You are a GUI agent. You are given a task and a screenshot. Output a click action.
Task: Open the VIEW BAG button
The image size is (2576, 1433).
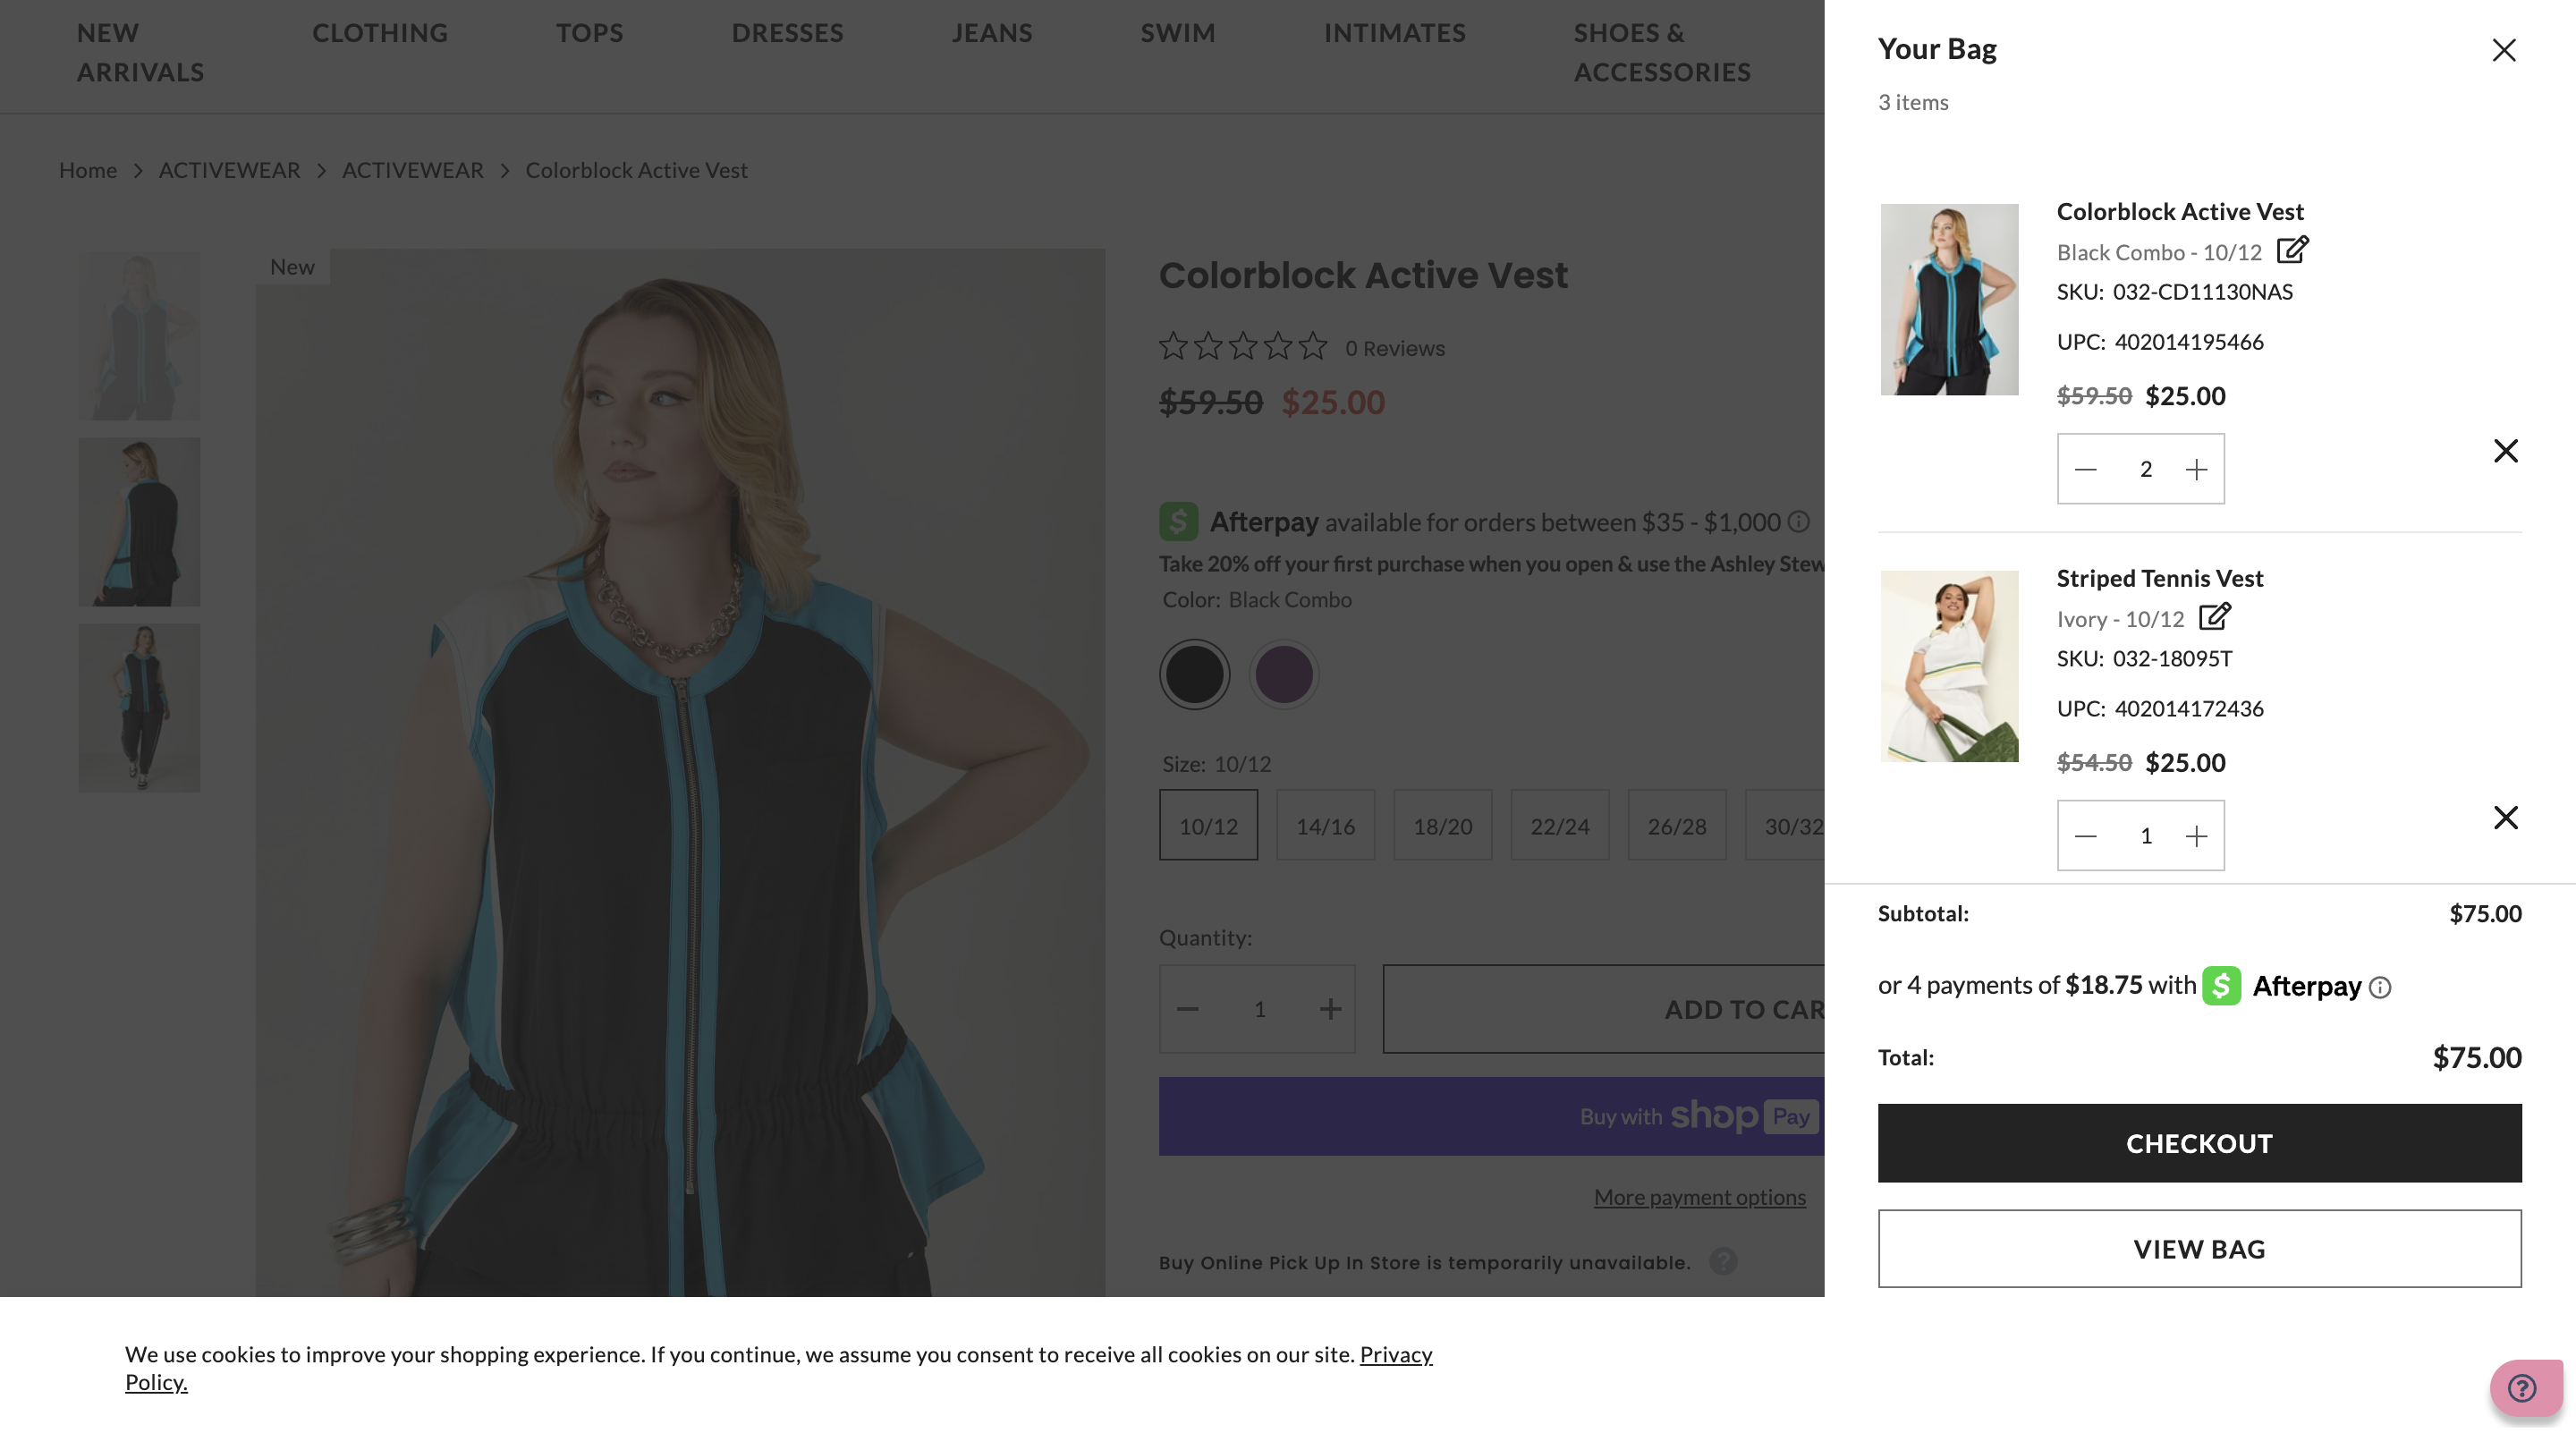tap(2199, 1249)
